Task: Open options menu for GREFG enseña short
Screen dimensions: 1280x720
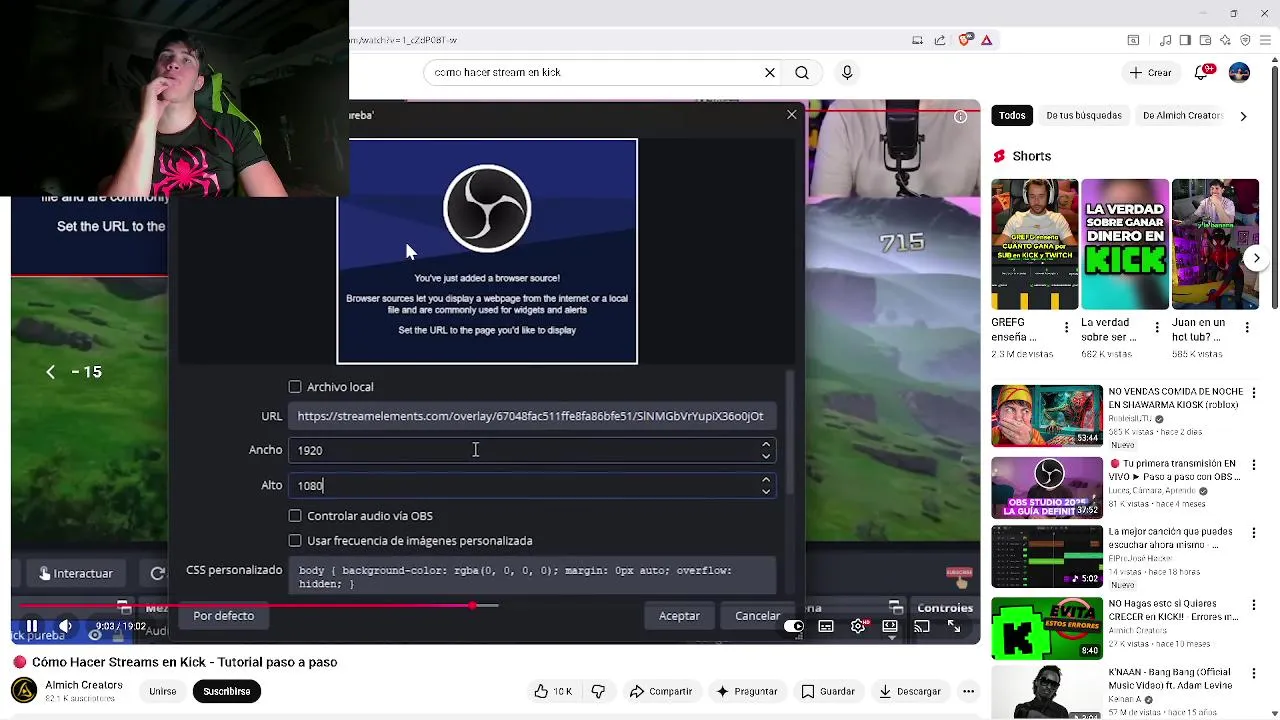Action: 1066,327
